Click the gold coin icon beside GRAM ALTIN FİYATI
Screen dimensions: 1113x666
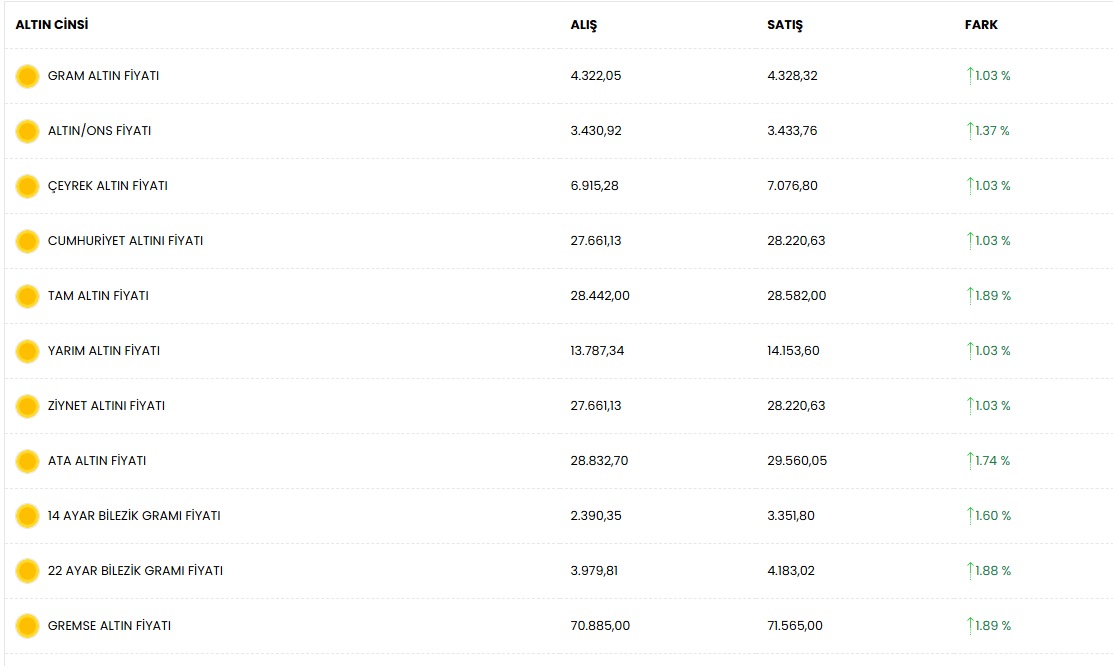pos(27,76)
